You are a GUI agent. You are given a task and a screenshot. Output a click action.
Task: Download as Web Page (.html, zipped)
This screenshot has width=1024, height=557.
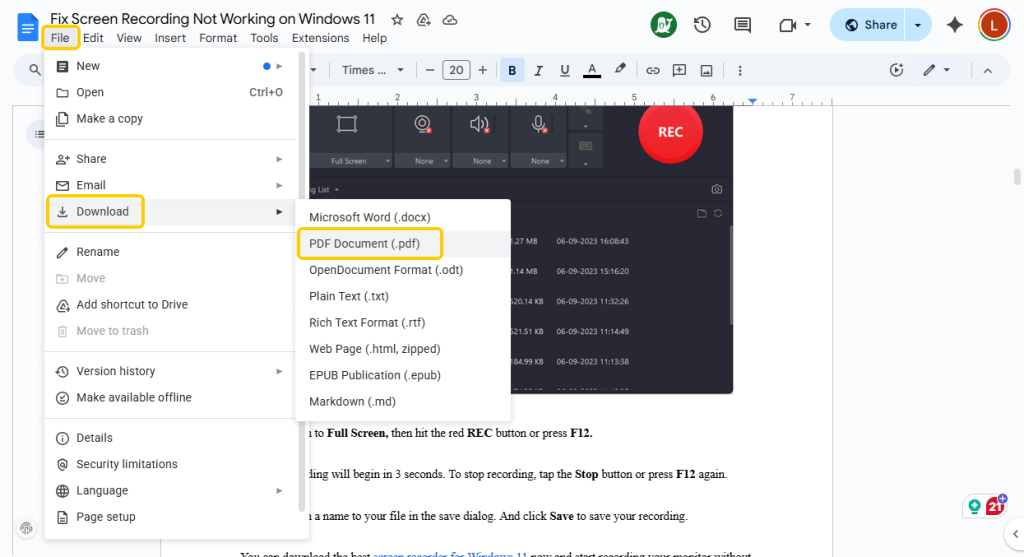coord(403,349)
